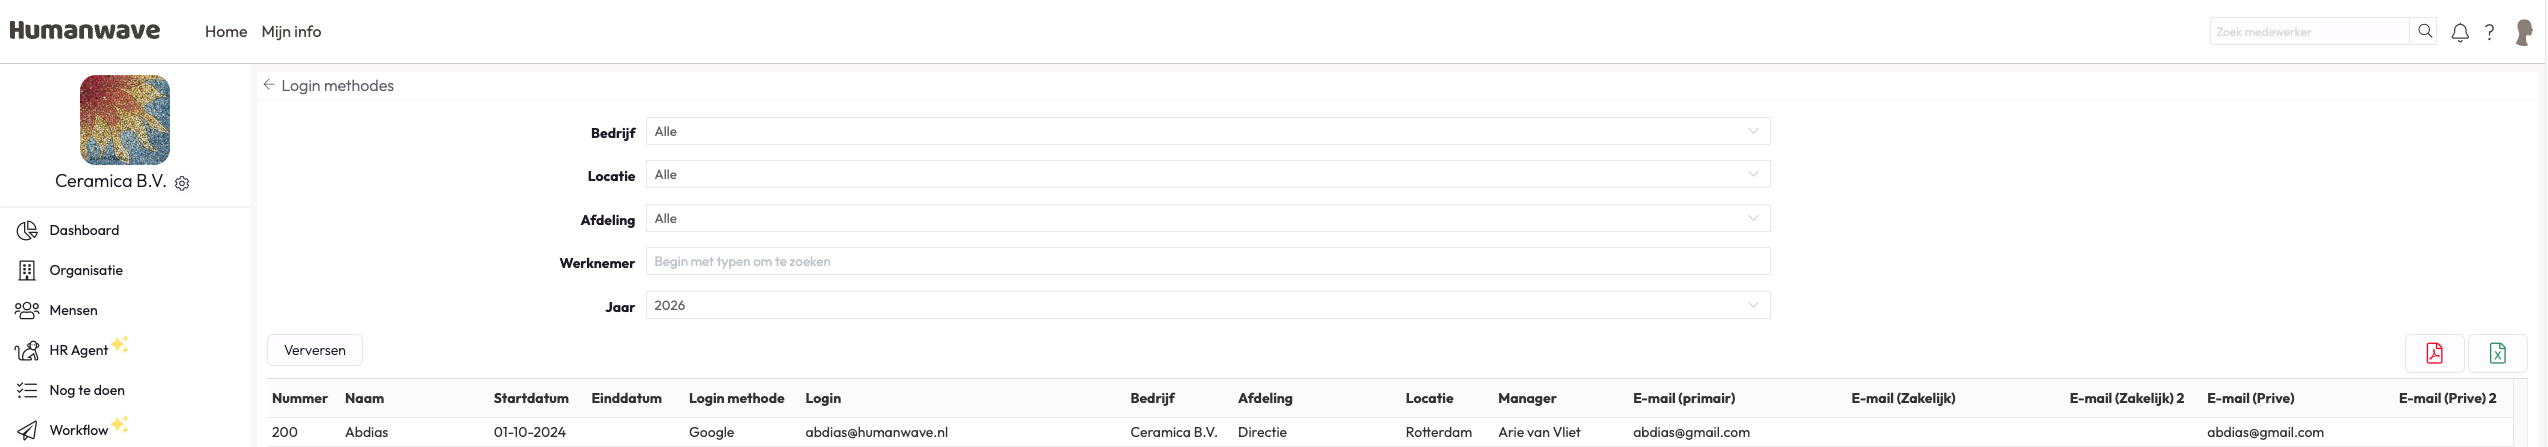Open the Organisatie sidebar item

pos(86,270)
